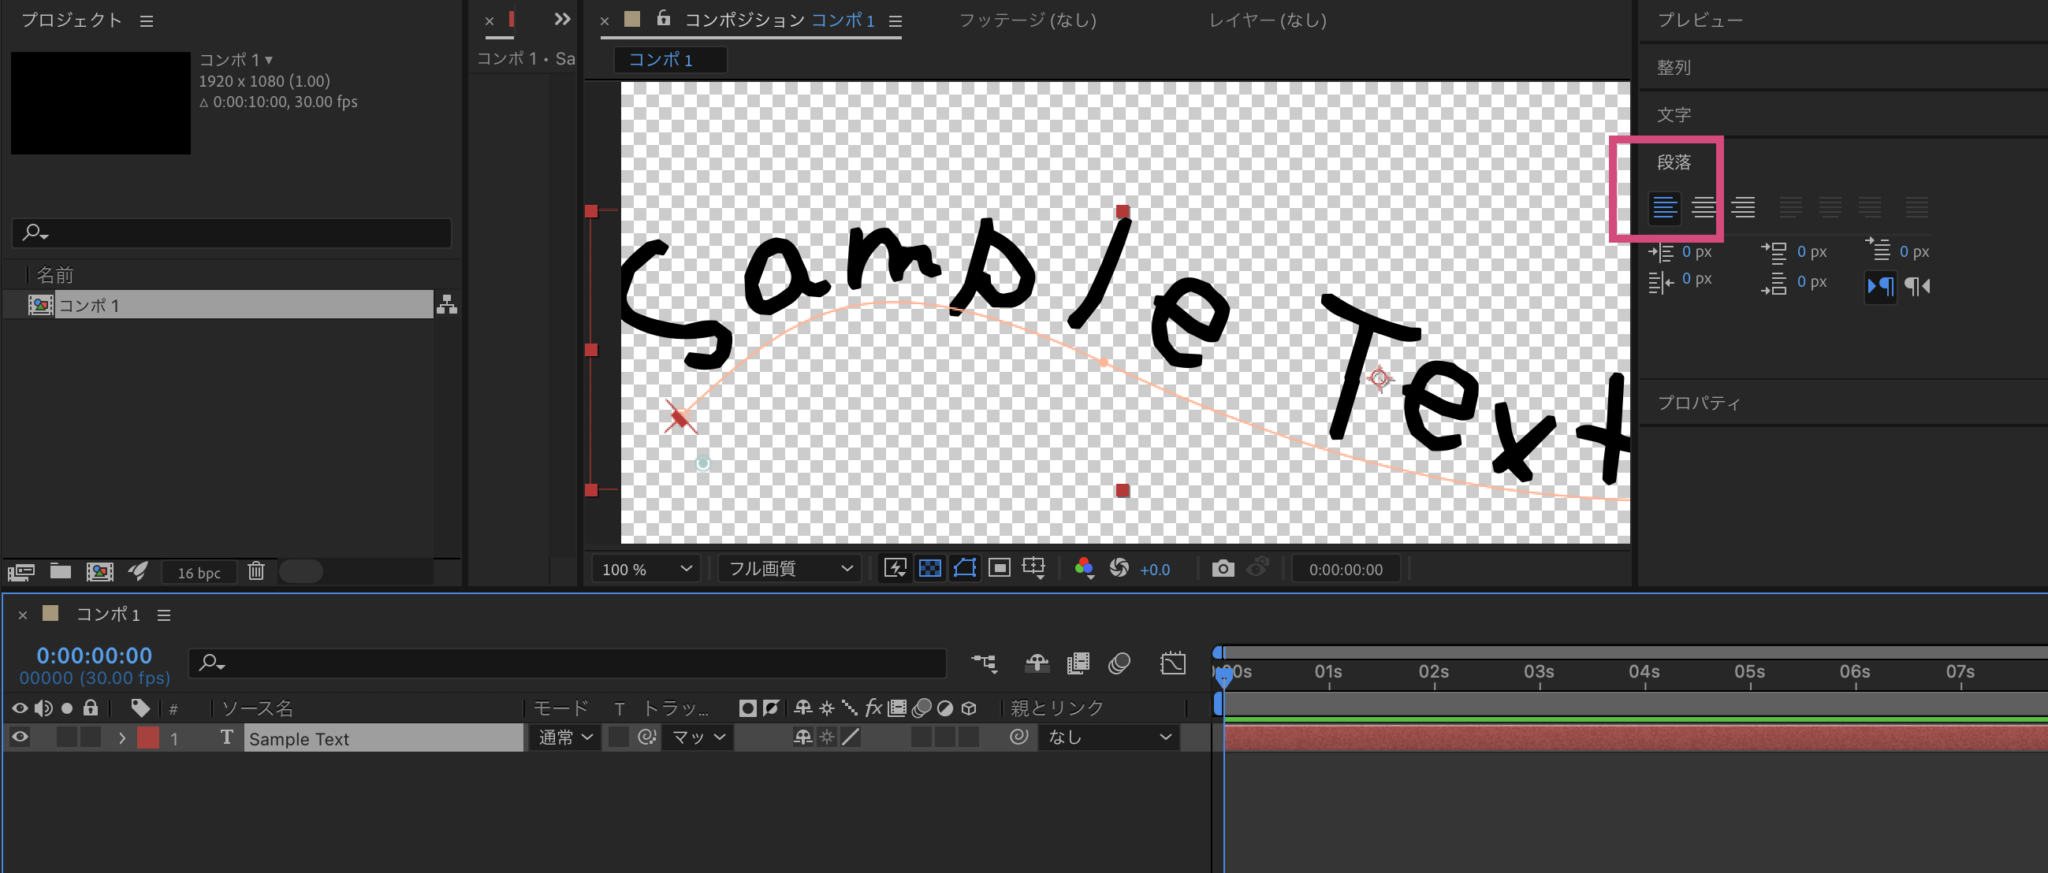
Task: Click the red label color swatch of layer 1
Action: click(x=148, y=738)
